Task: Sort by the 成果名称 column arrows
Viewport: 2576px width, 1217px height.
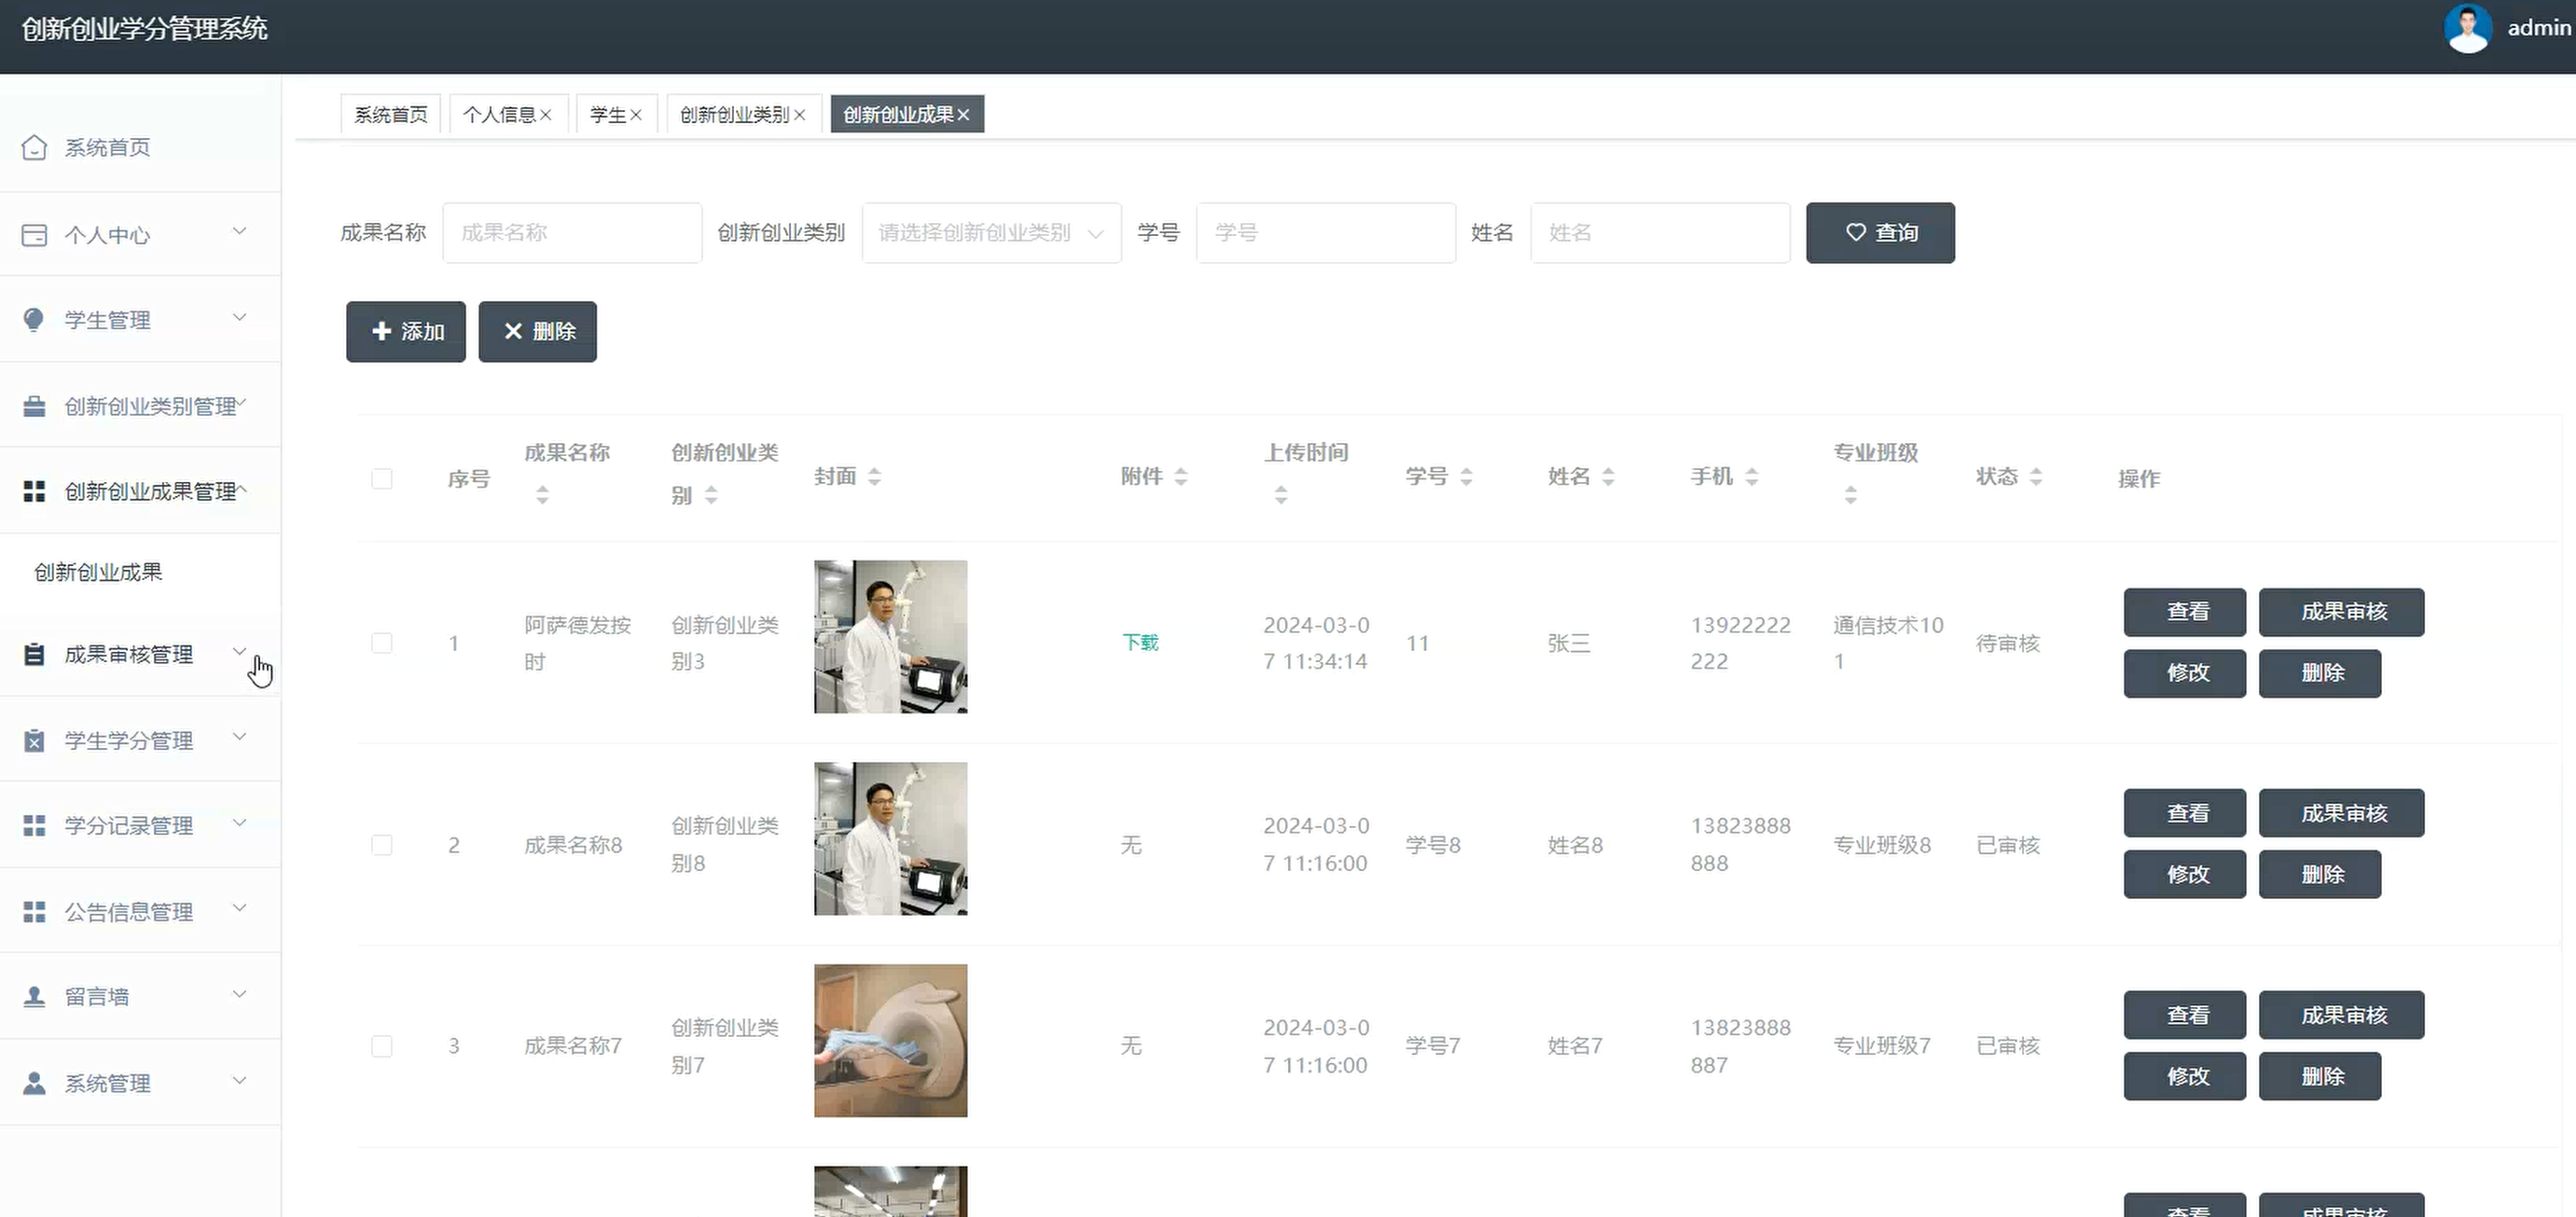Action: (542, 494)
